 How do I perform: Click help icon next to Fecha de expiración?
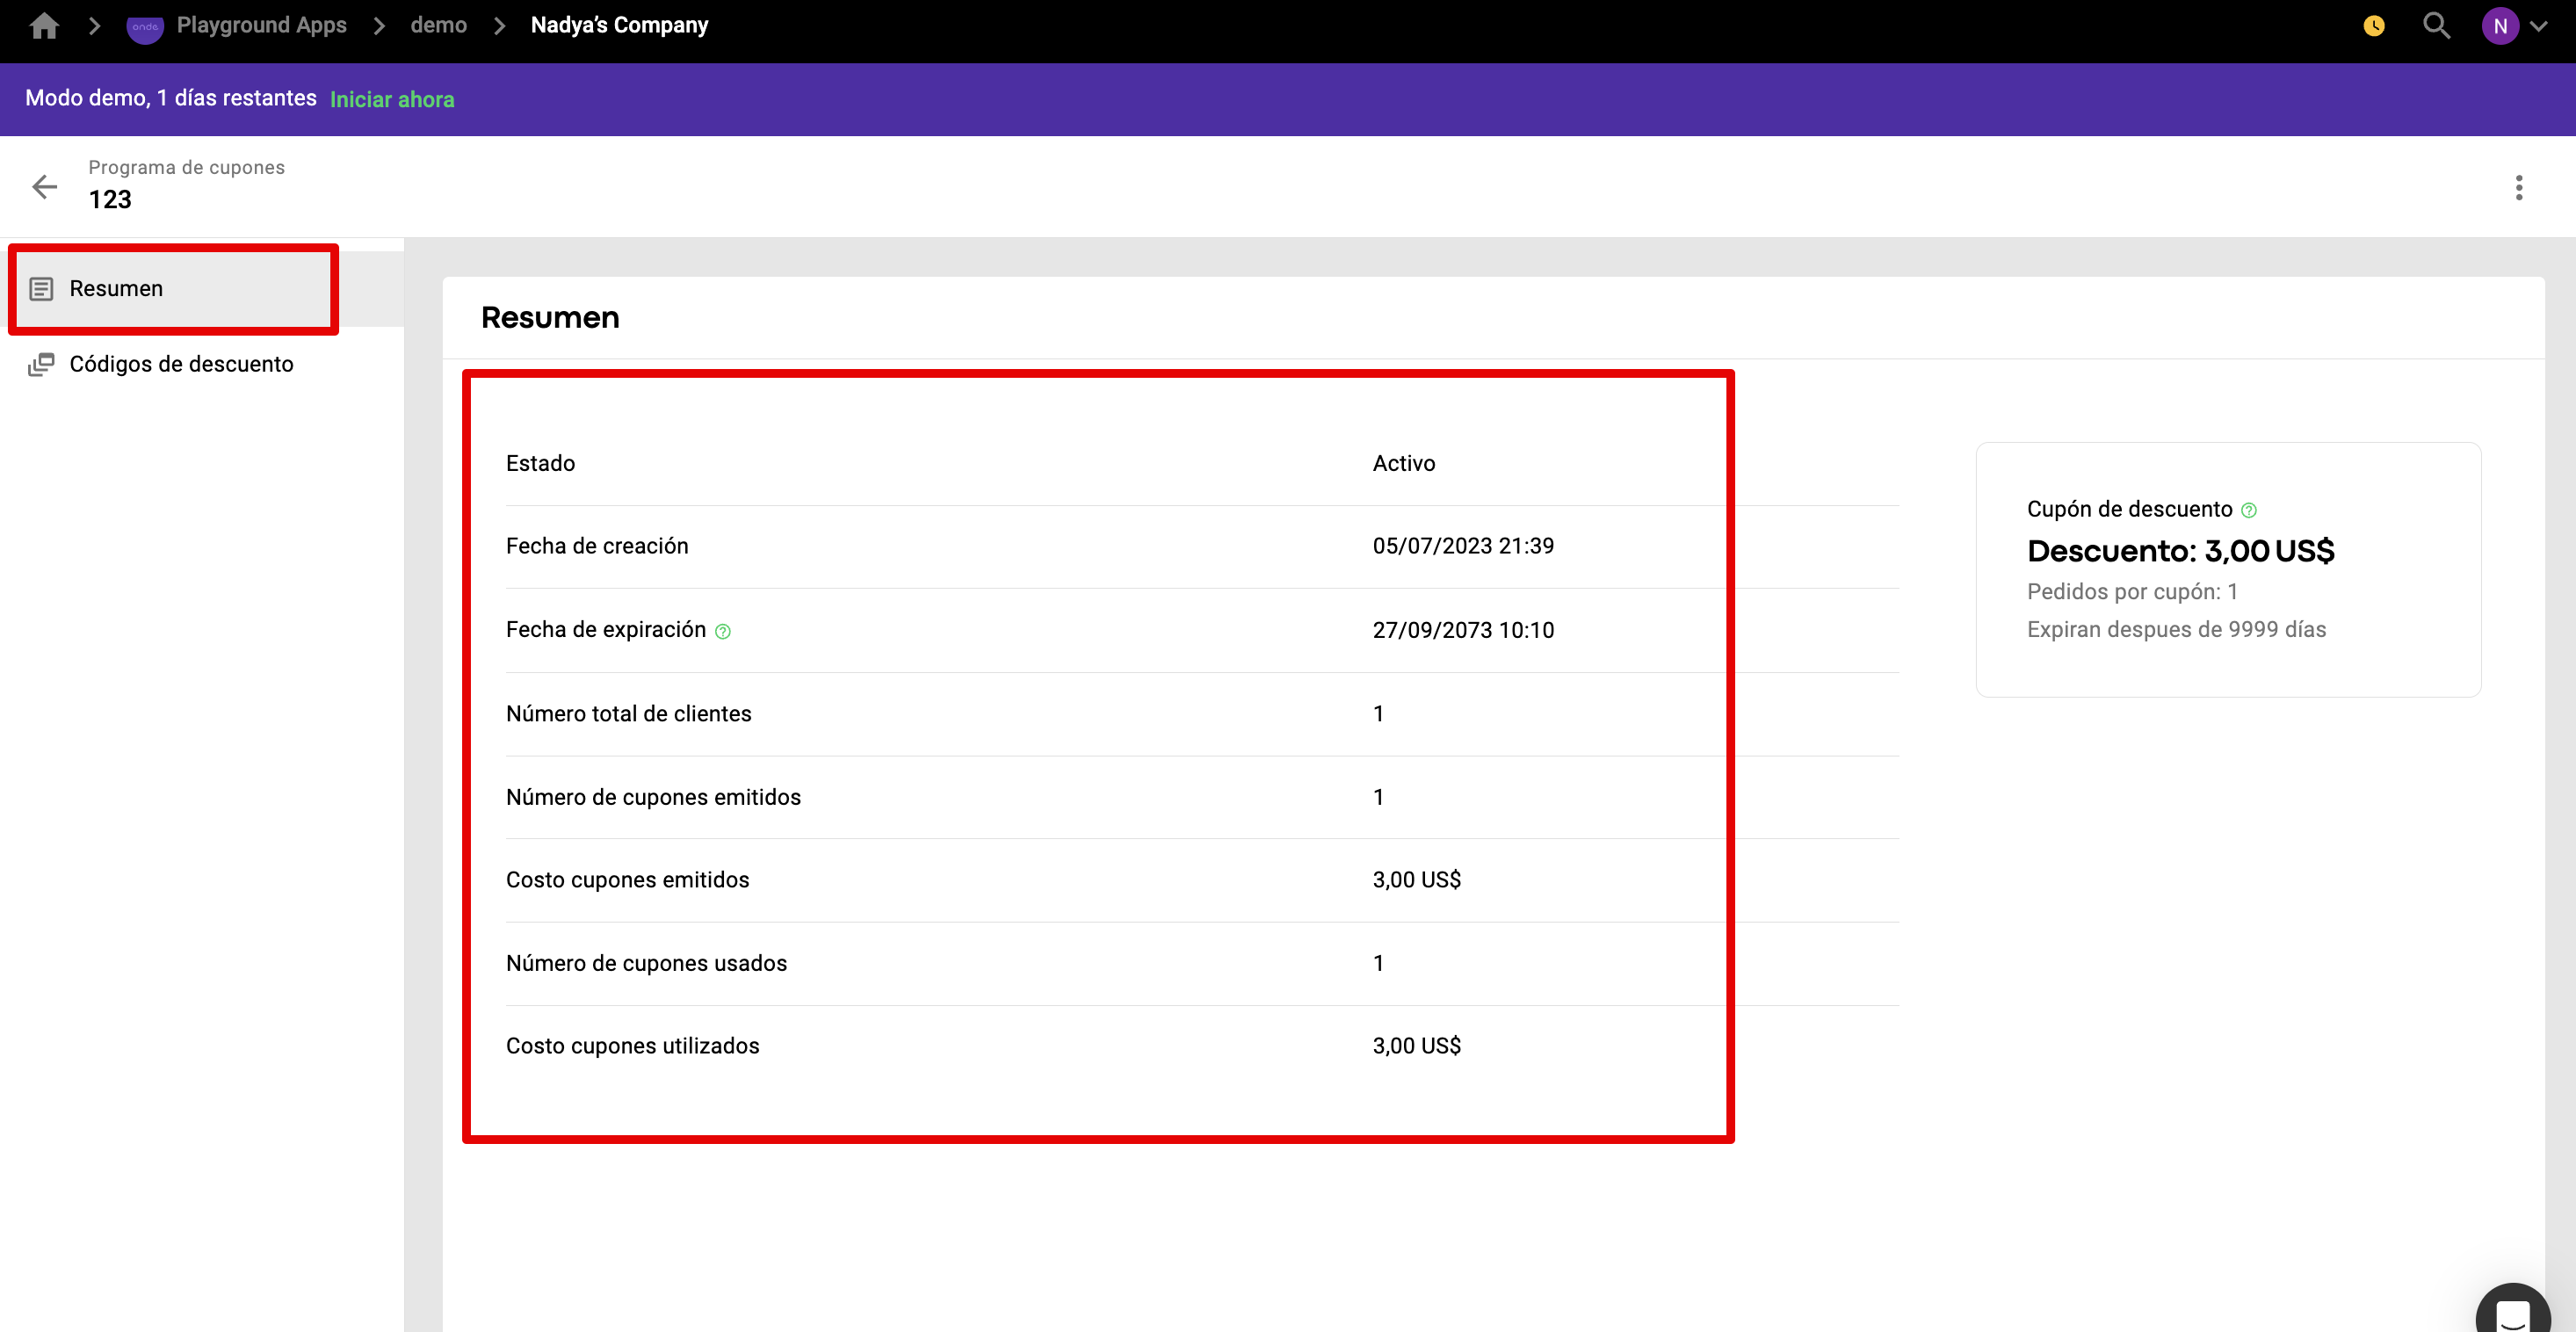723,631
